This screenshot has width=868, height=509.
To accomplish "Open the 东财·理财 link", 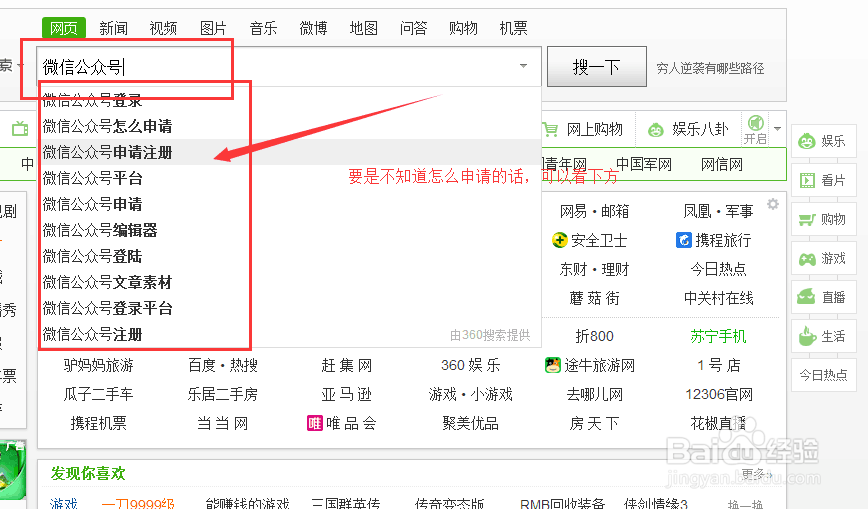I will point(595,269).
